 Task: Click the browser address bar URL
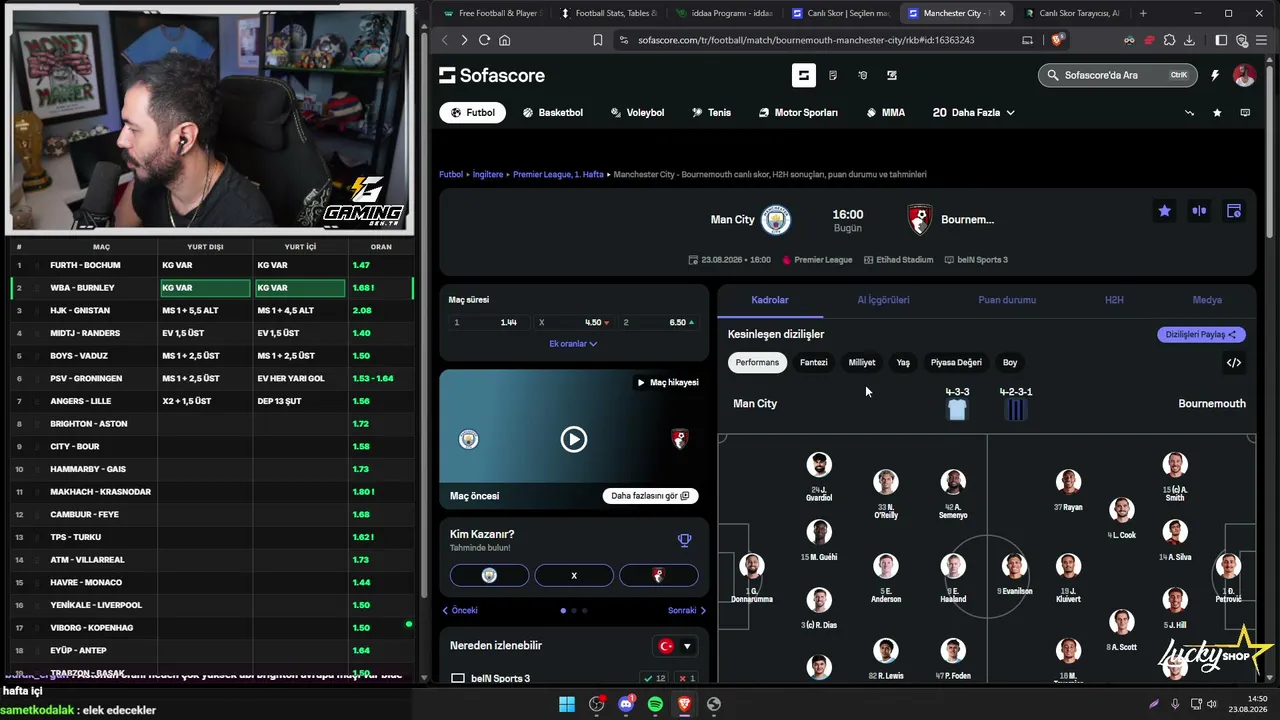point(806,40)
